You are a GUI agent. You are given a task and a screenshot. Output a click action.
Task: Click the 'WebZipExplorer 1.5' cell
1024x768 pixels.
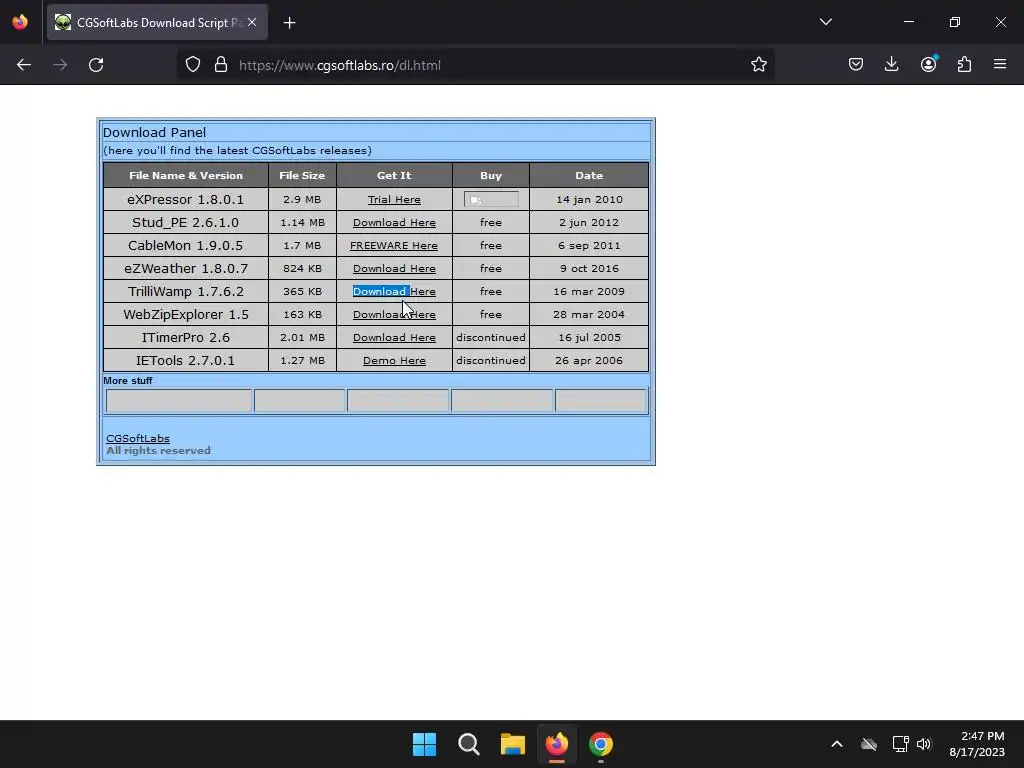point(185,314)
